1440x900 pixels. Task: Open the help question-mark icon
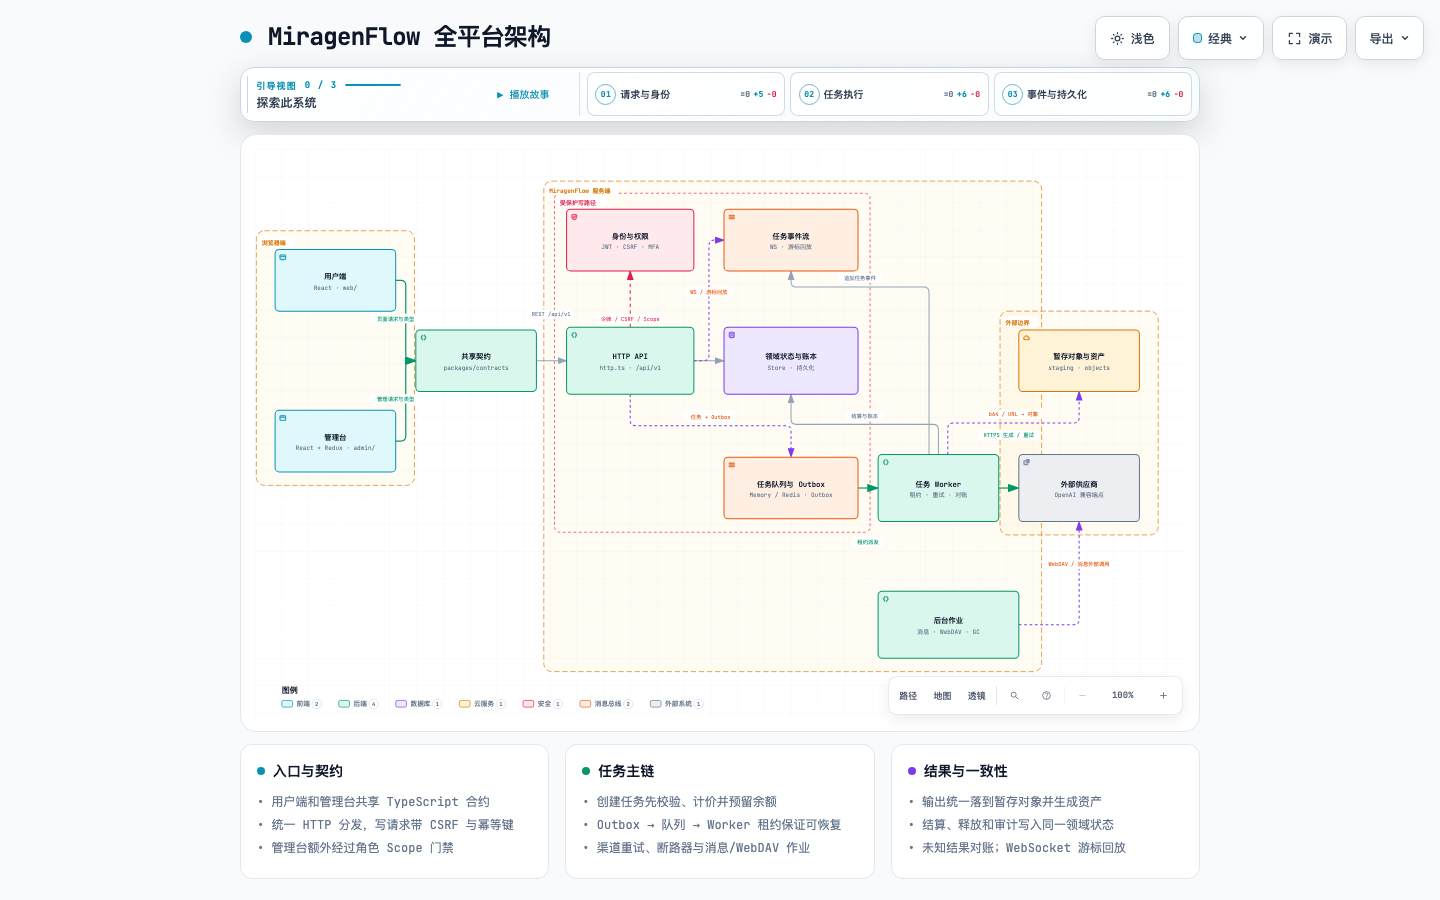click(1046, 696)
